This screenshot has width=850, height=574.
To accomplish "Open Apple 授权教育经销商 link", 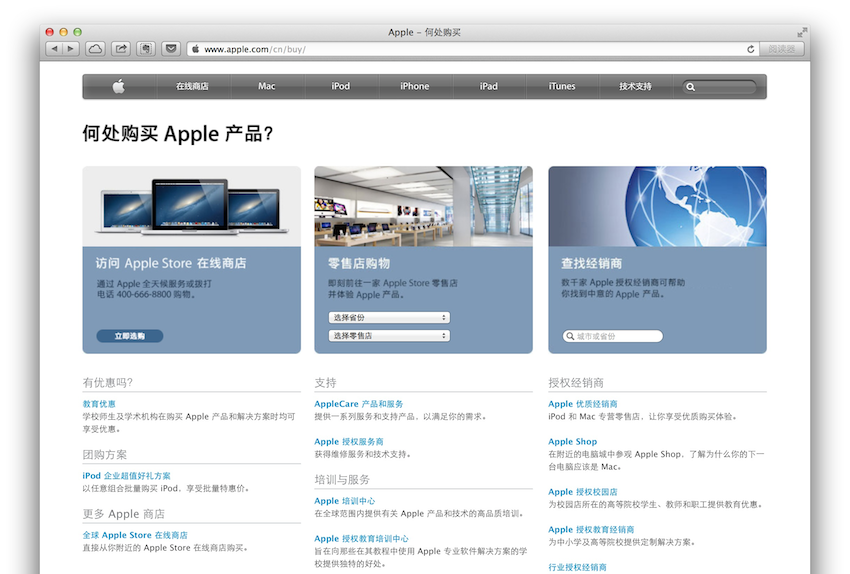I will 591,530.
